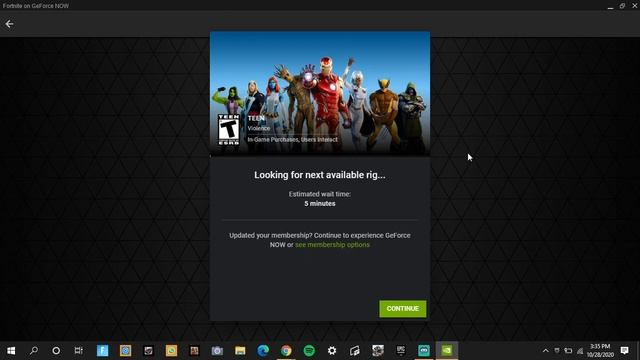Open the Camera app on taskbar
The width and height of the screenshot is (640, 360).
(x=217, y=350)
